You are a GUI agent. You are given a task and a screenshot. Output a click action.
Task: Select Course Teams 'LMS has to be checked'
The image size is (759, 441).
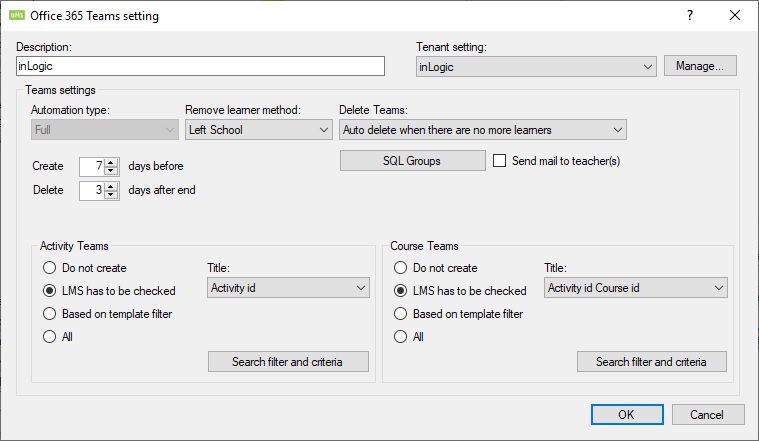[400, 291]
